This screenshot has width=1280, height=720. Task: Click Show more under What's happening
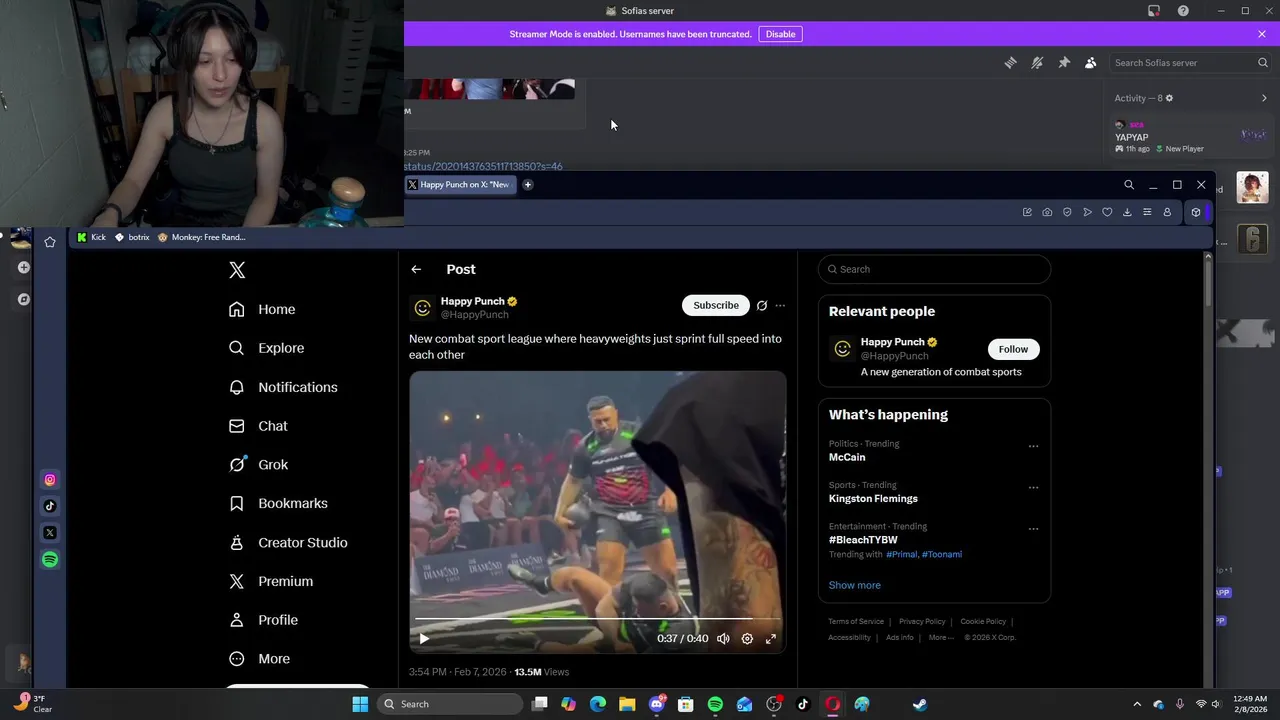[854, 585]
